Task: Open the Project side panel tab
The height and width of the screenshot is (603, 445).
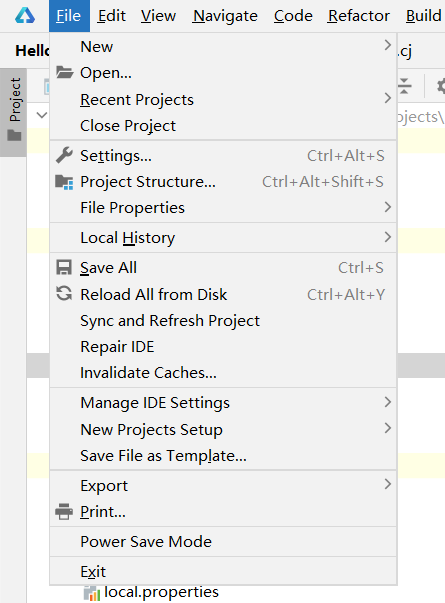Action: pos(14,112)
